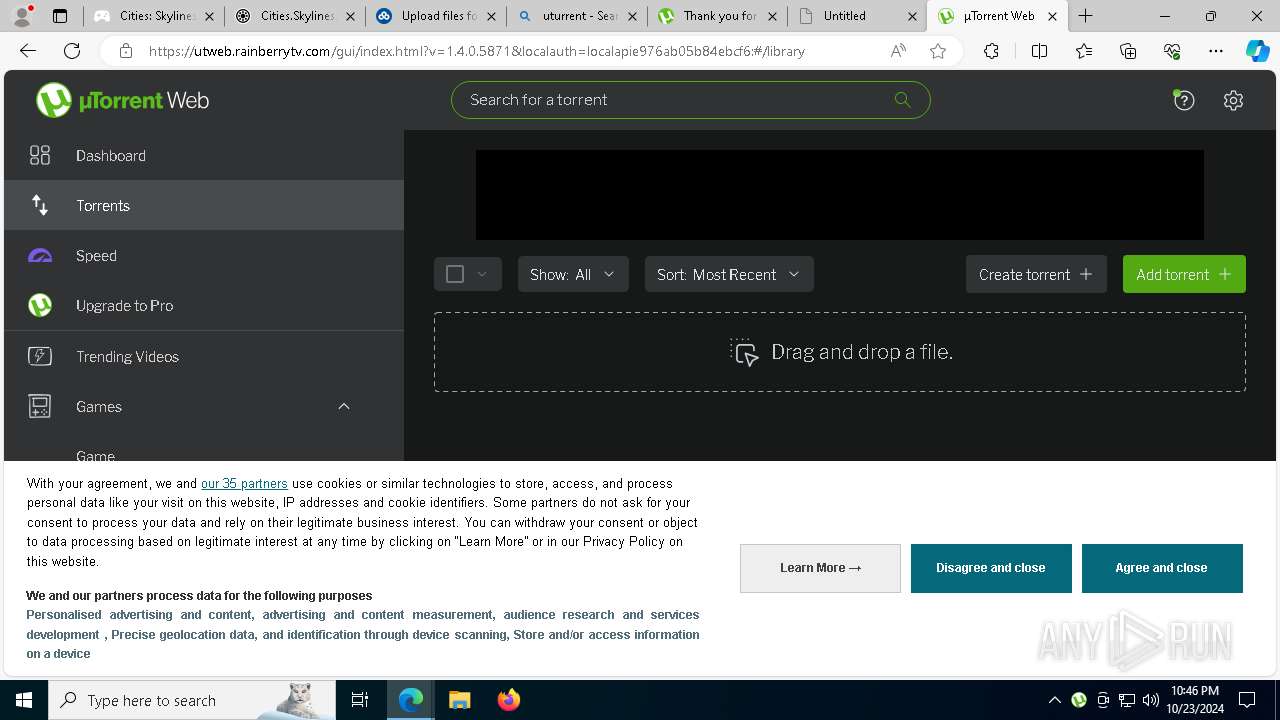
Task: Open Speed page in sidebar
Action: tap(204, 256)
